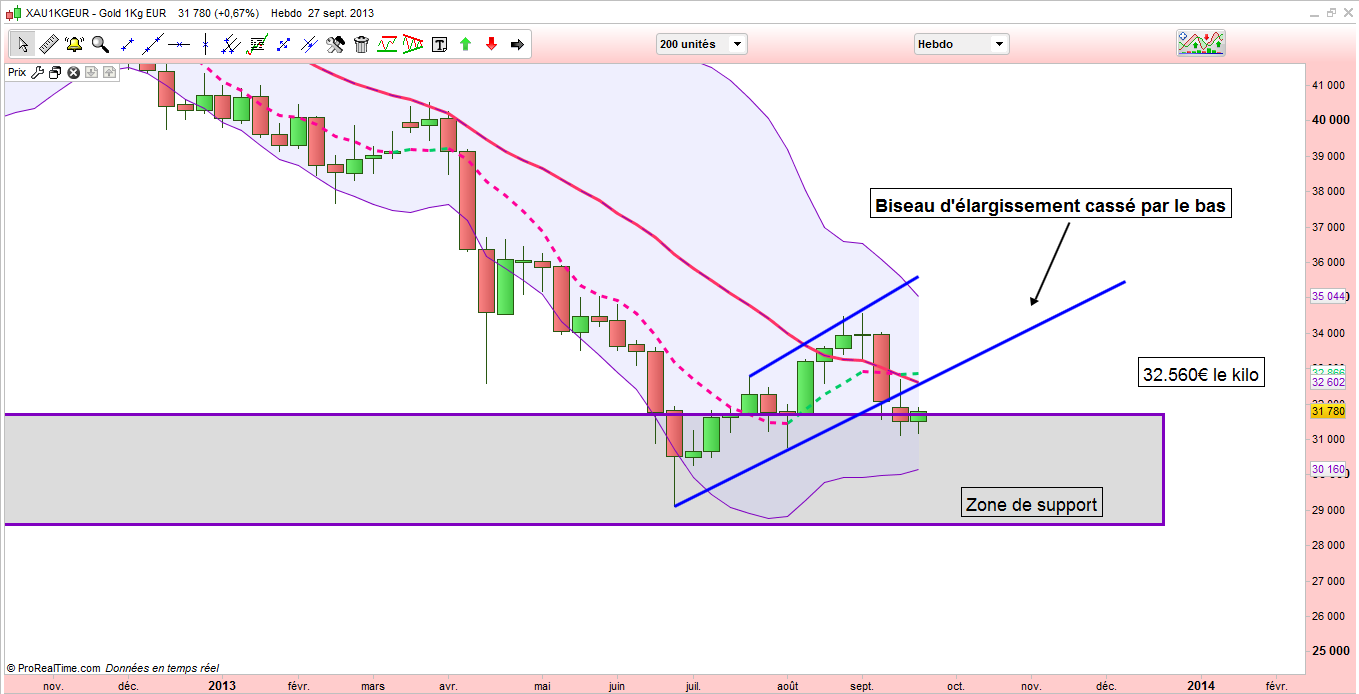This screenshot has width=1359, height=694.
Task: Click the '32.560€ le kilo' label
Action: pyautogui.click(x=1202, y=375)
